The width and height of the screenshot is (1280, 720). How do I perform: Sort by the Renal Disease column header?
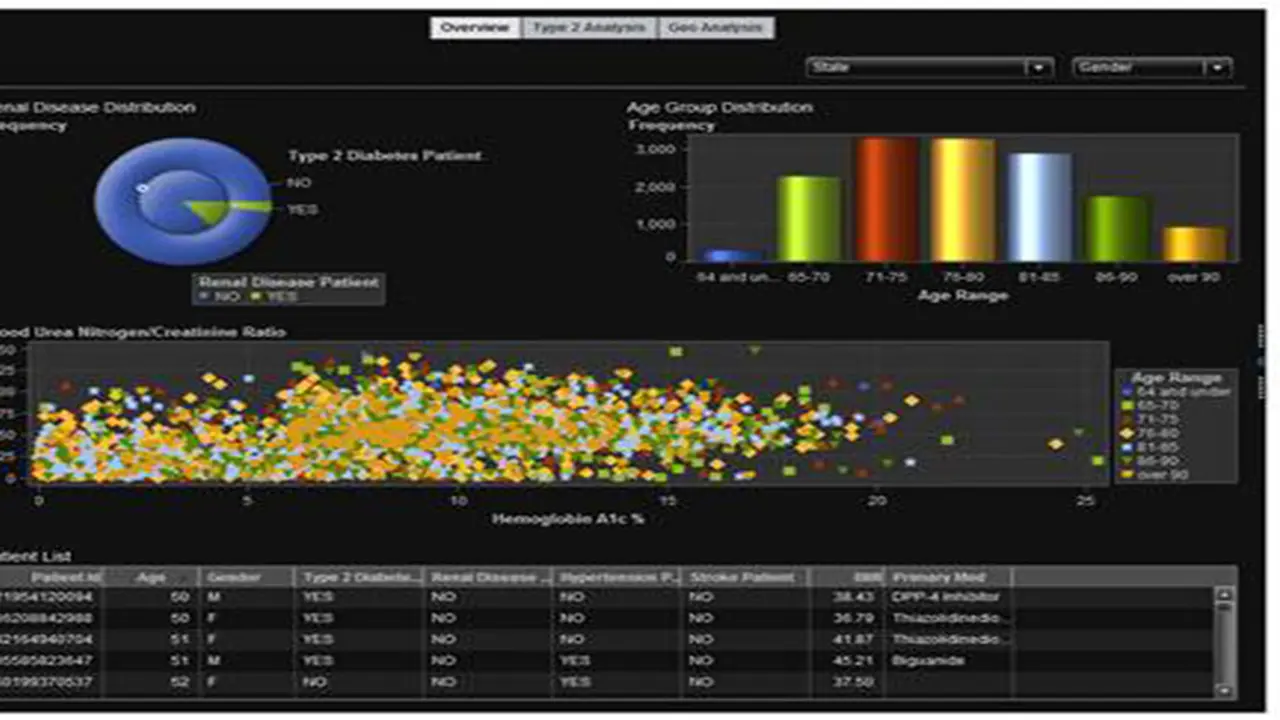pos(489,577)
